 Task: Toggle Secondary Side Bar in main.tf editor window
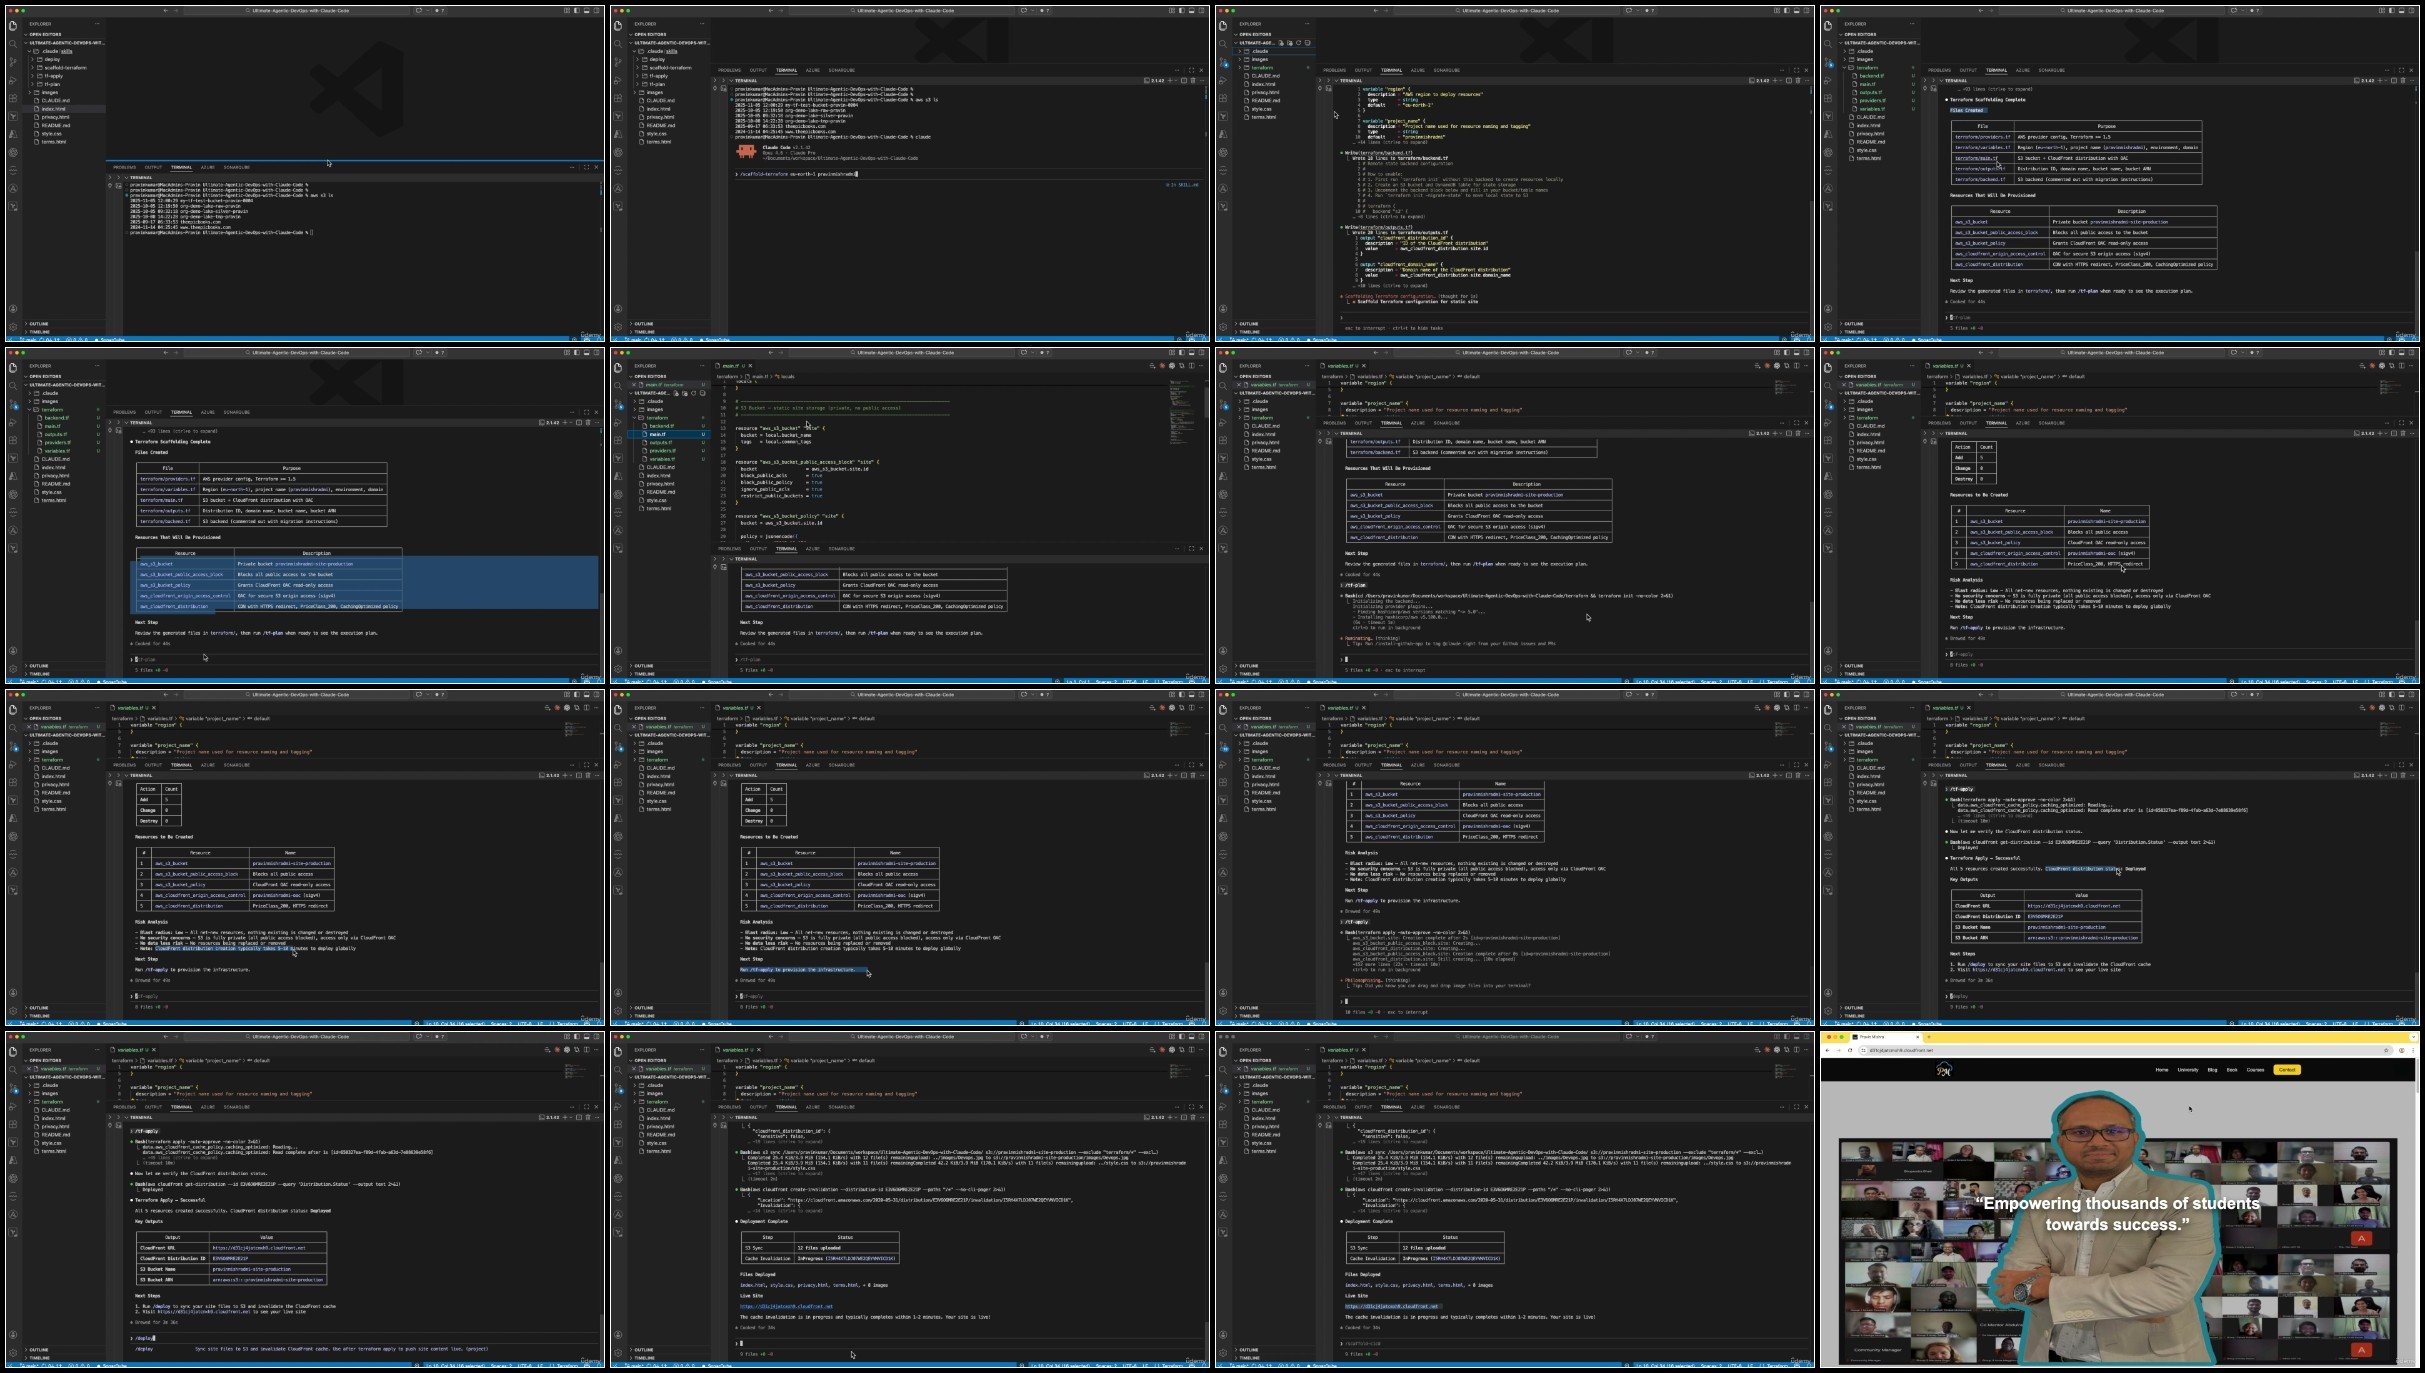(1201, 352)
